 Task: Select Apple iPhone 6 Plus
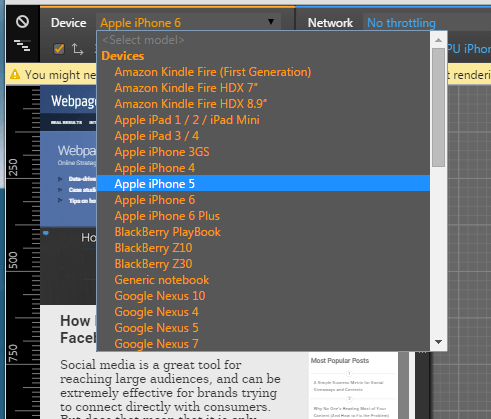pos(263,216)
